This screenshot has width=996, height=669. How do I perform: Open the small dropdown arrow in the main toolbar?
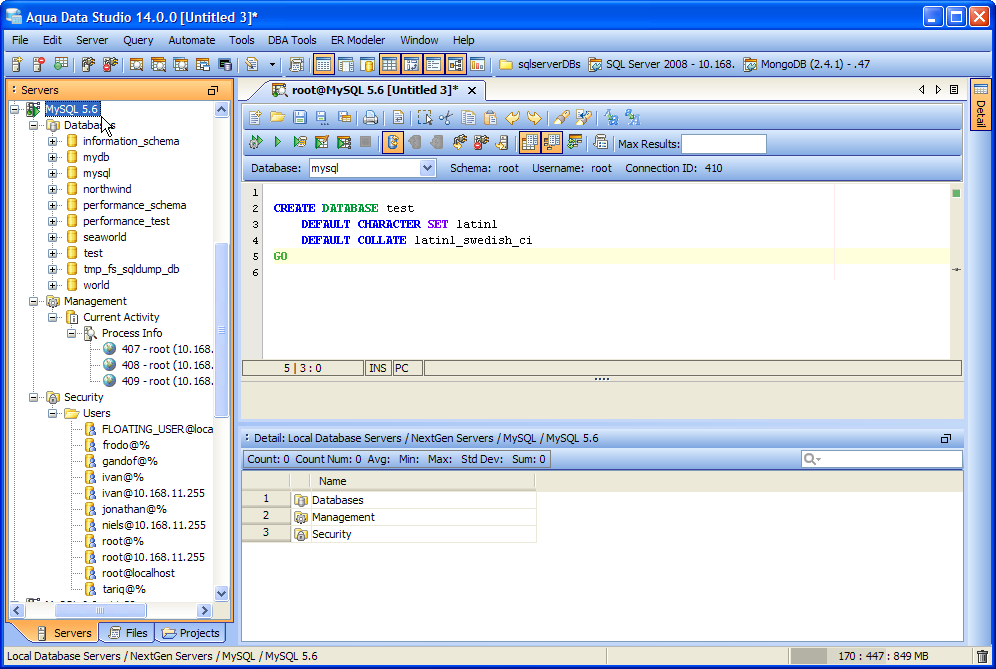[273, 64]
